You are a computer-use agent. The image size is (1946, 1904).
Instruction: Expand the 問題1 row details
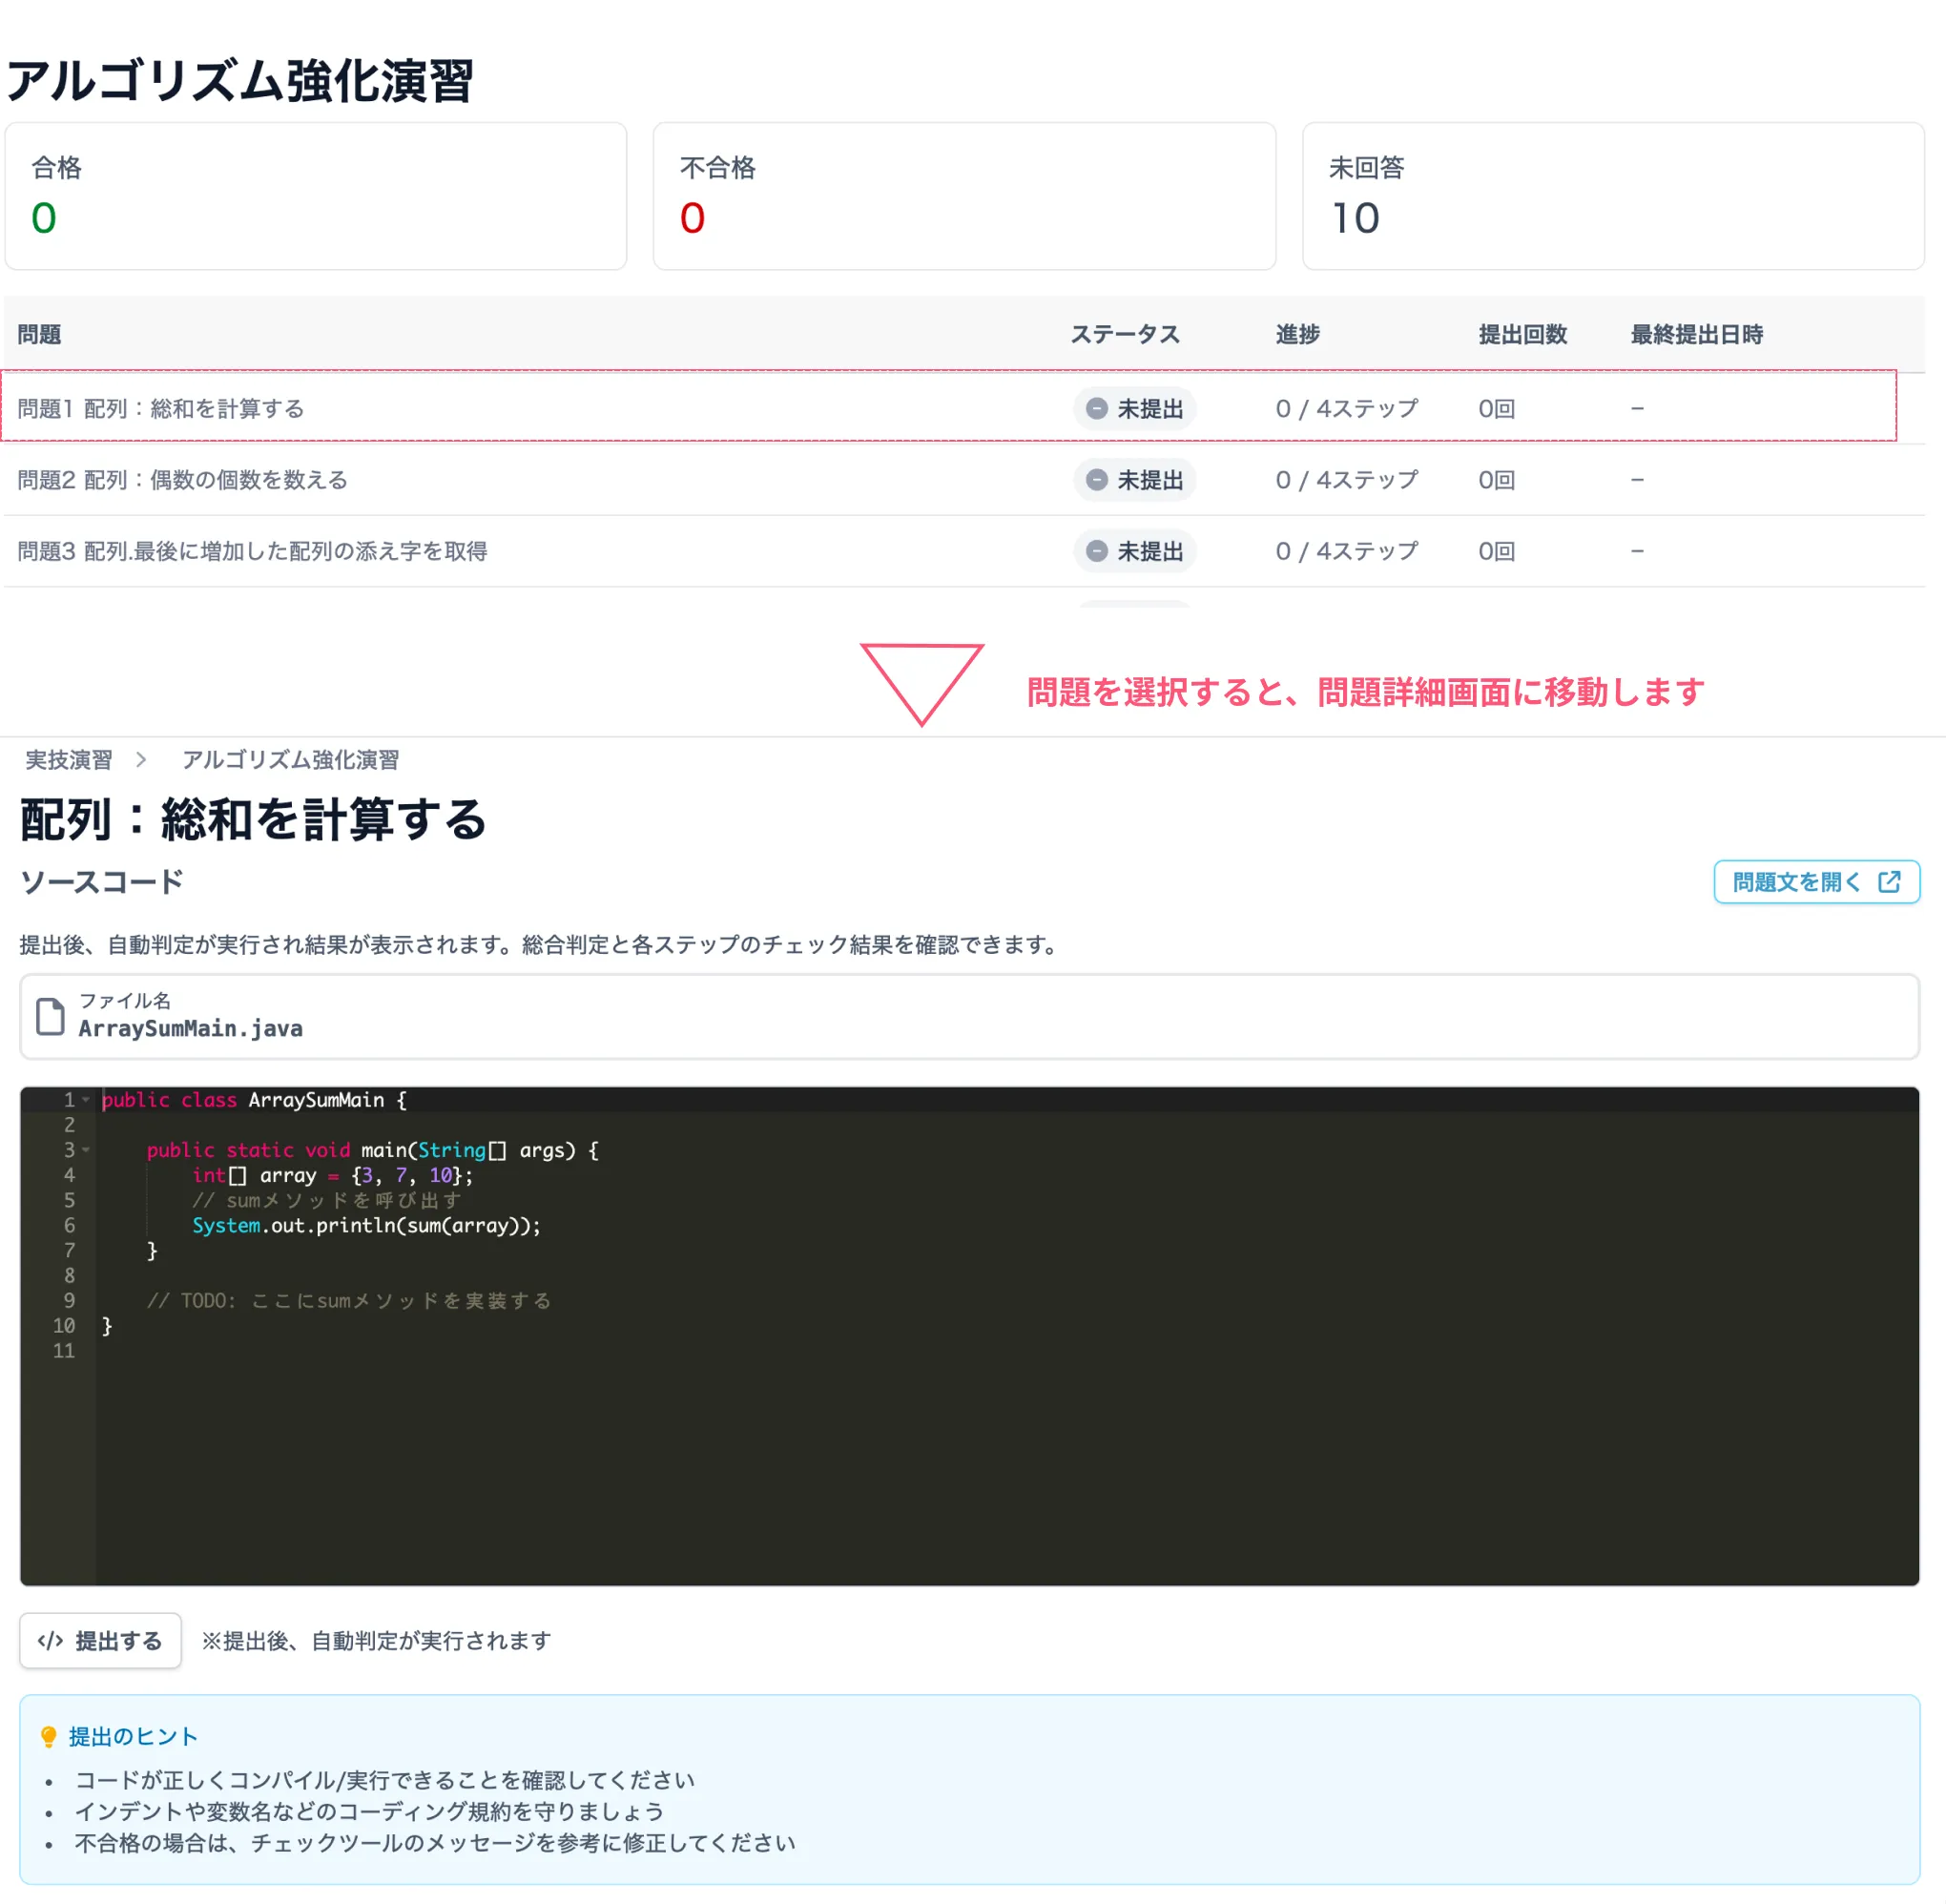(x=160, y=408)
